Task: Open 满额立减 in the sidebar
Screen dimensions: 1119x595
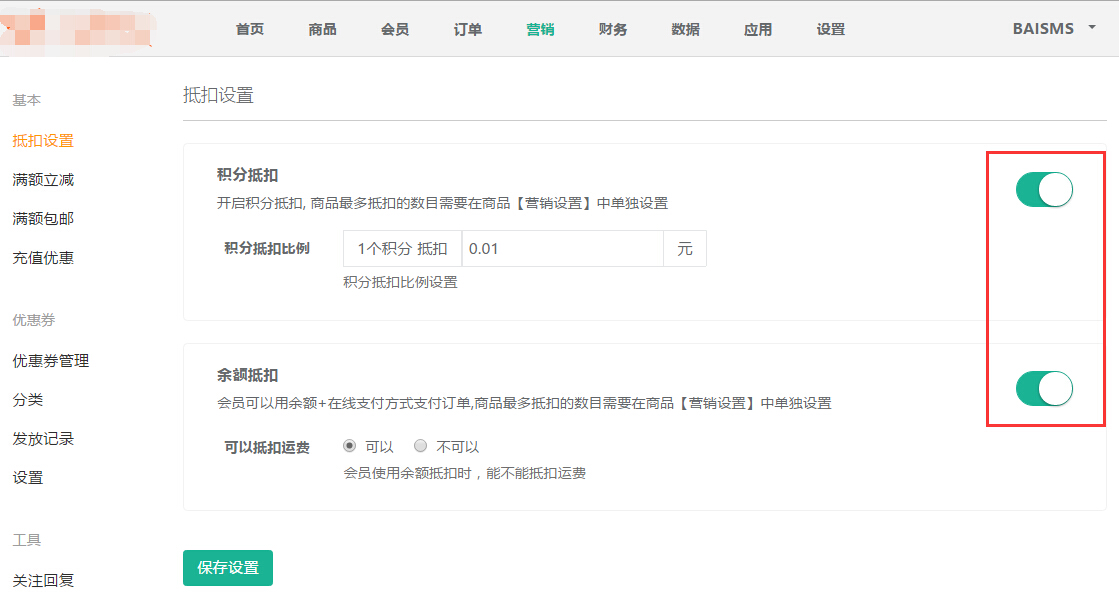Action: click(43, 180)
